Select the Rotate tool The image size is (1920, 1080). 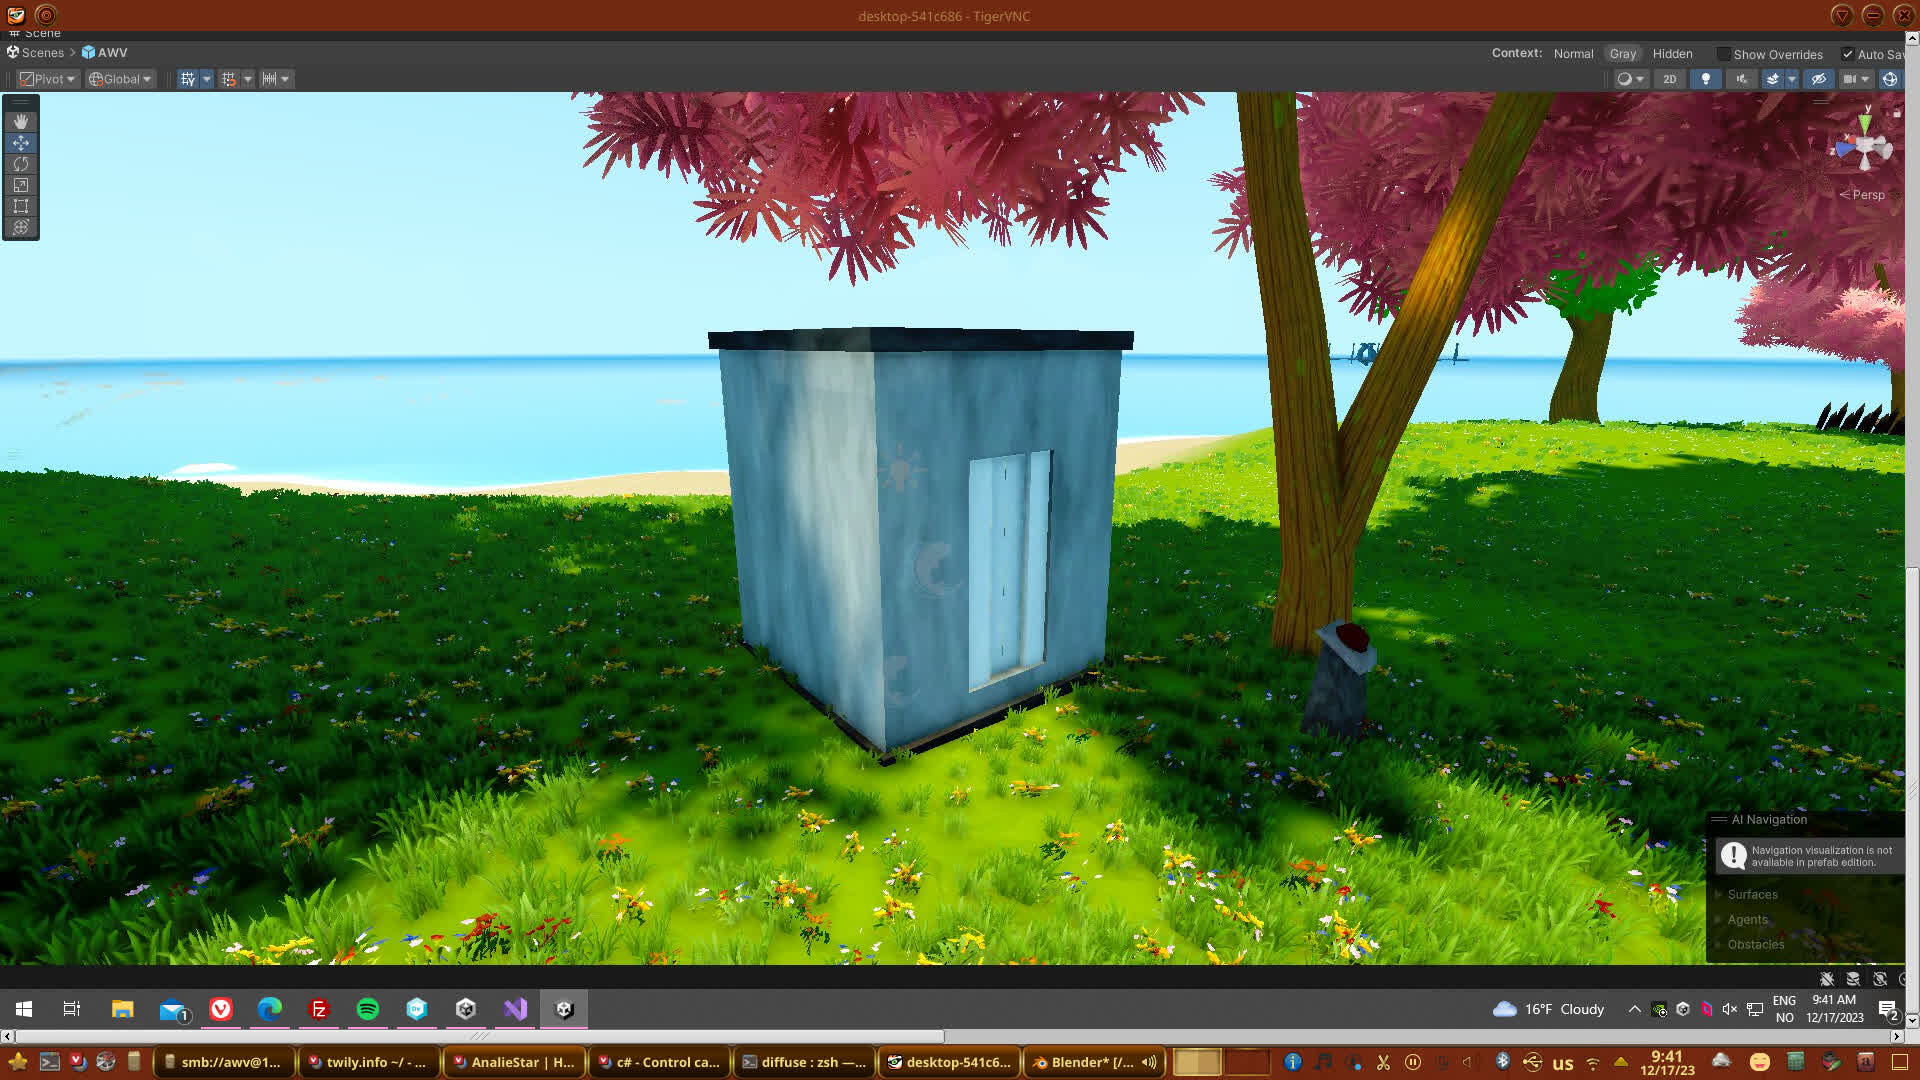[x=20, y=164]
